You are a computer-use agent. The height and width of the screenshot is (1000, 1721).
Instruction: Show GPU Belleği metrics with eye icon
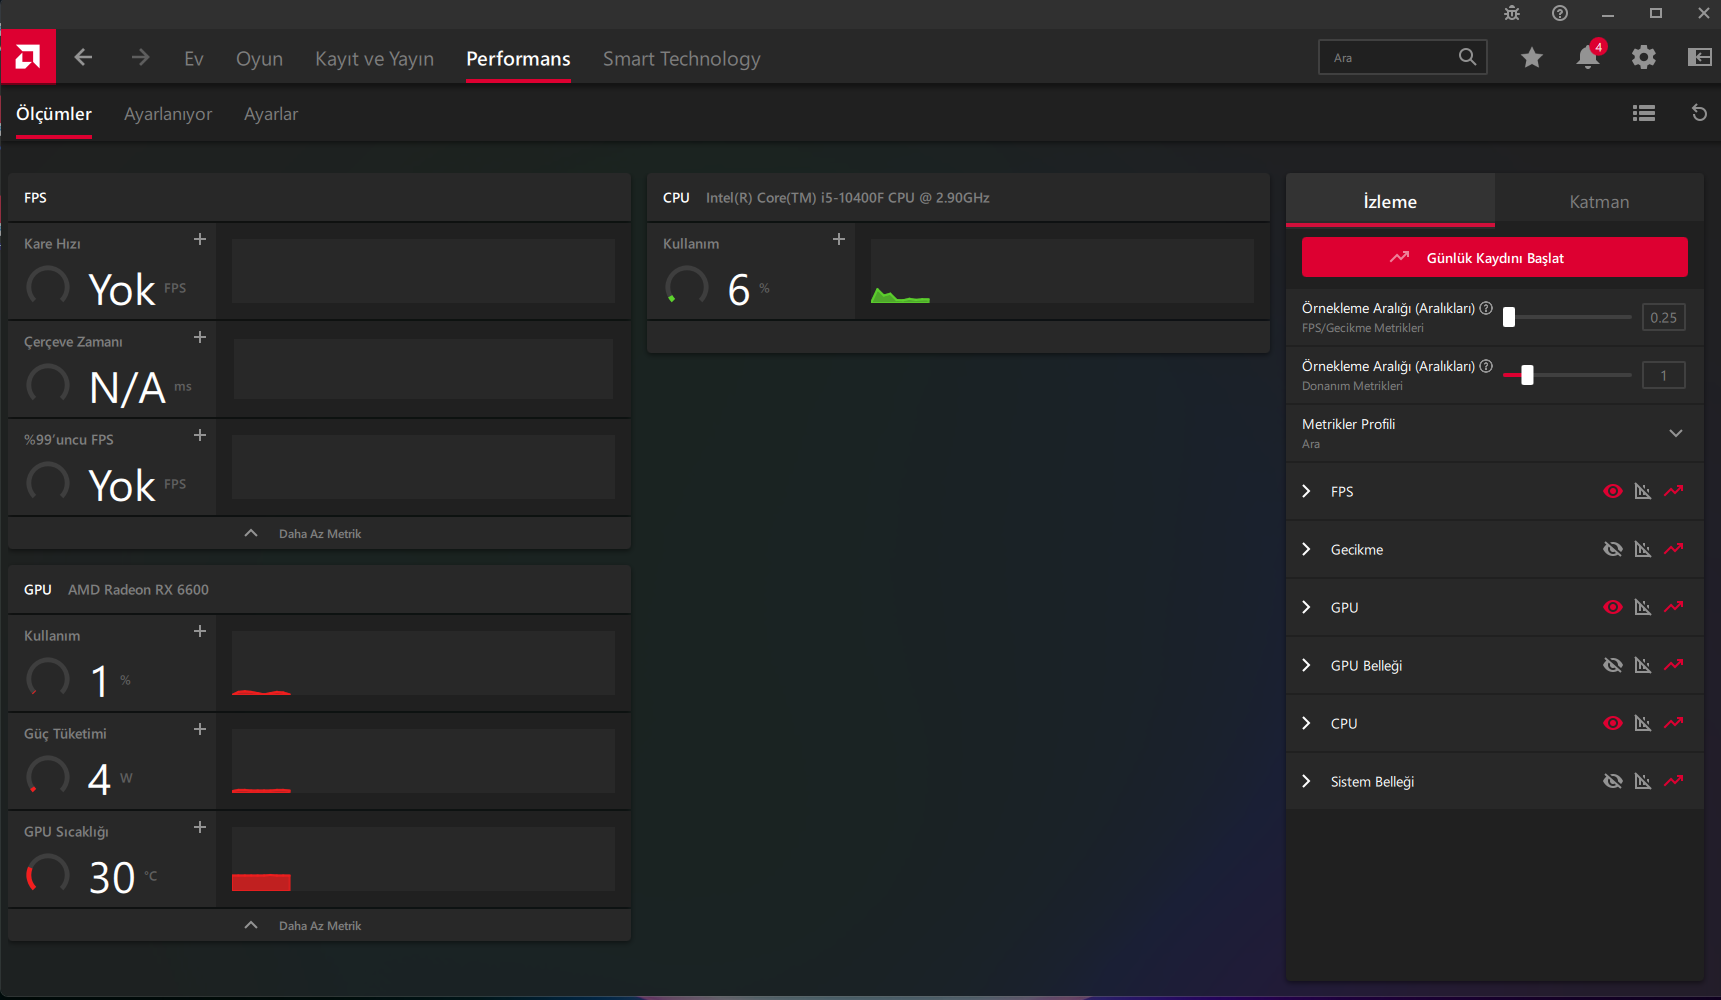click(x=1613, y=665)
